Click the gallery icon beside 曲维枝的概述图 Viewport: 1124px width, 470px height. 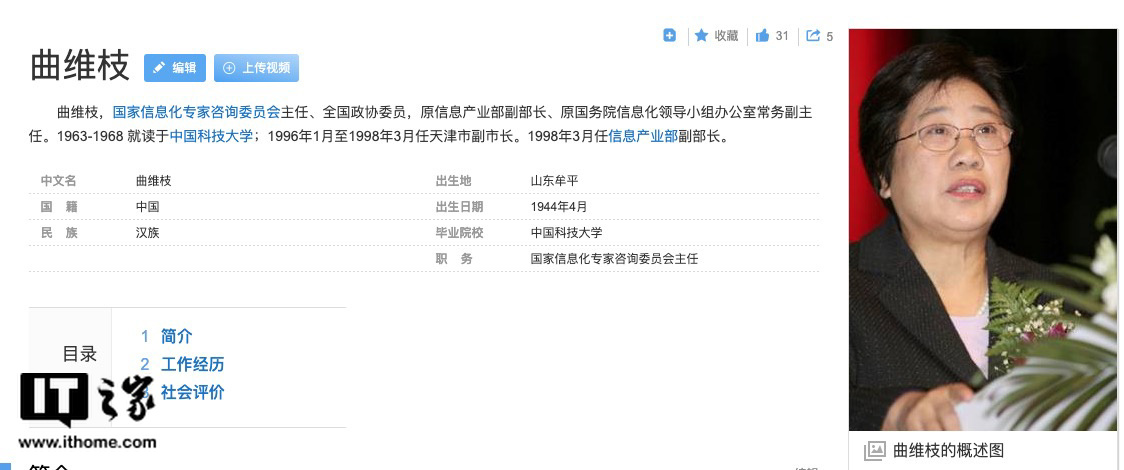tap(875, 451)
